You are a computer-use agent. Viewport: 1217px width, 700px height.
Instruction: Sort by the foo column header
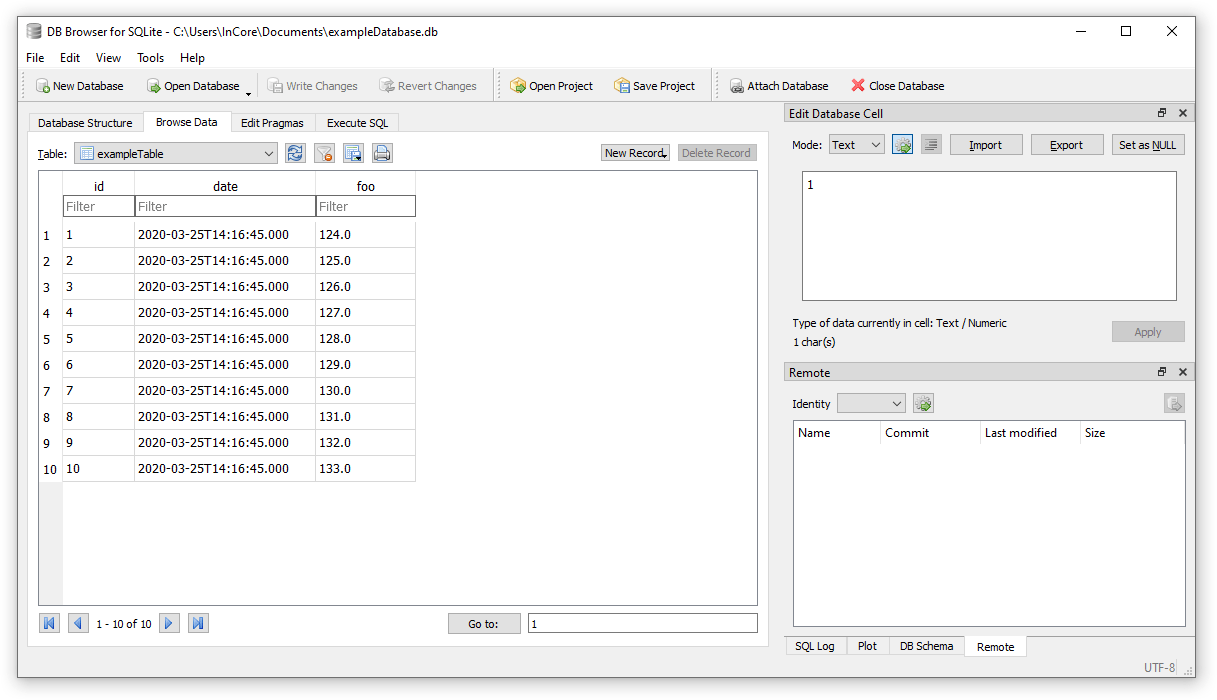366,186
